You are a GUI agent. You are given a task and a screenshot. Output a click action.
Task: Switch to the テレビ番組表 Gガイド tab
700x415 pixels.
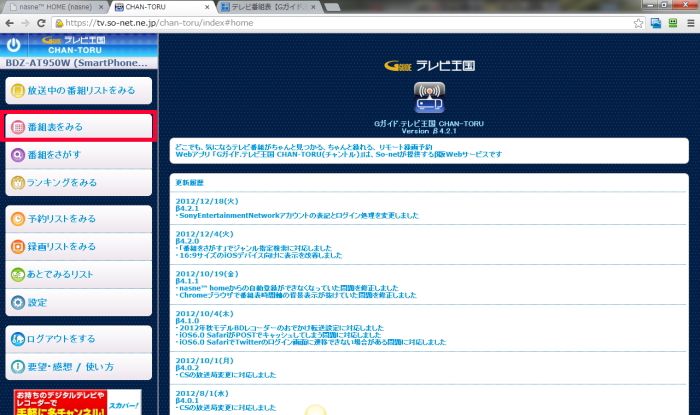[x=268, y=7]
